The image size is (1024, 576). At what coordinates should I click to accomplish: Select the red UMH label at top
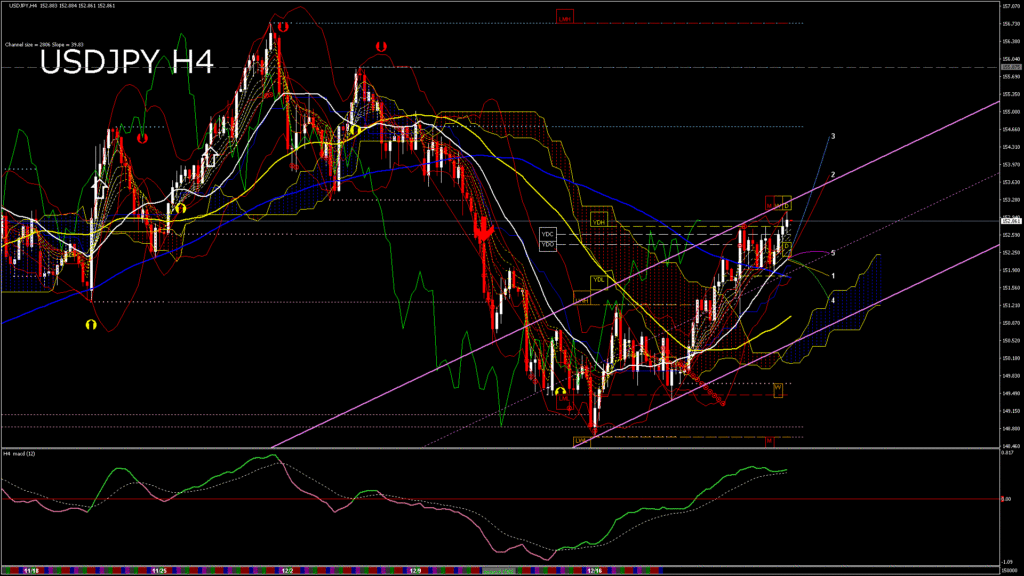pyautogui.click(x=565, y=17)
